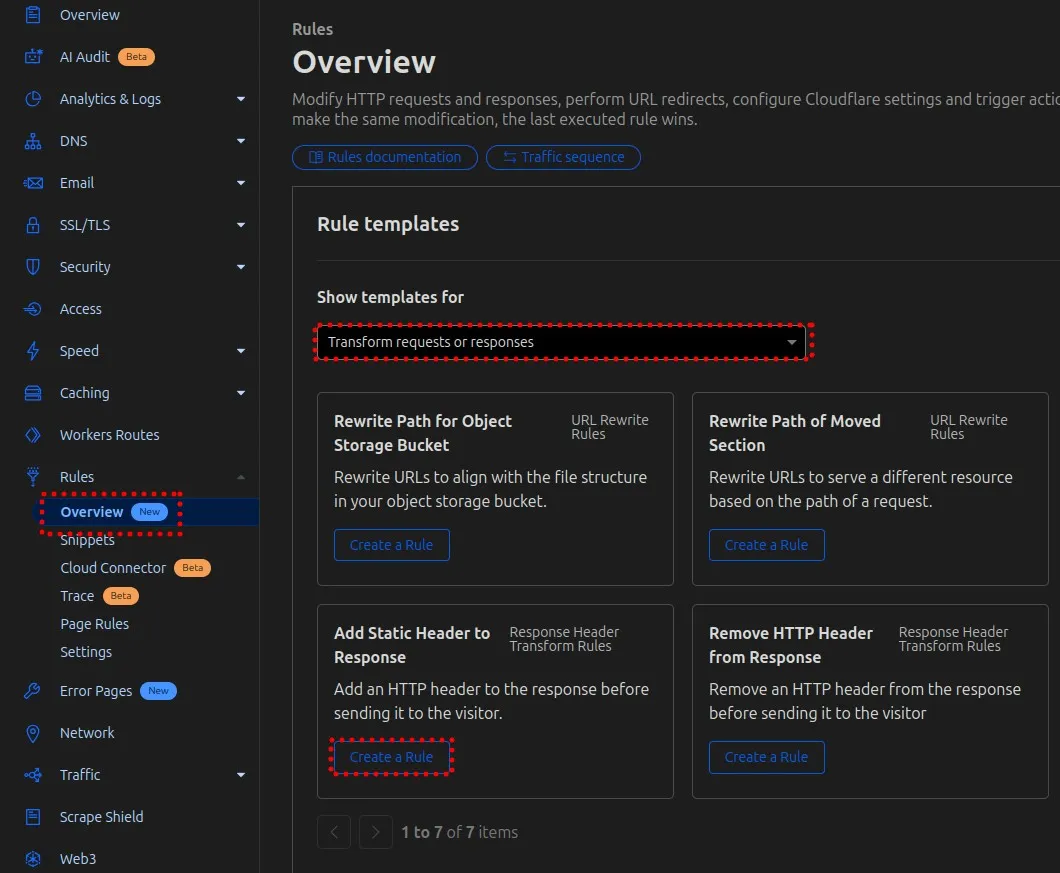Click the '1 to 7 of 7 items' text
The width and height of the screenshot is (1060, 873).
pos(460,832)
